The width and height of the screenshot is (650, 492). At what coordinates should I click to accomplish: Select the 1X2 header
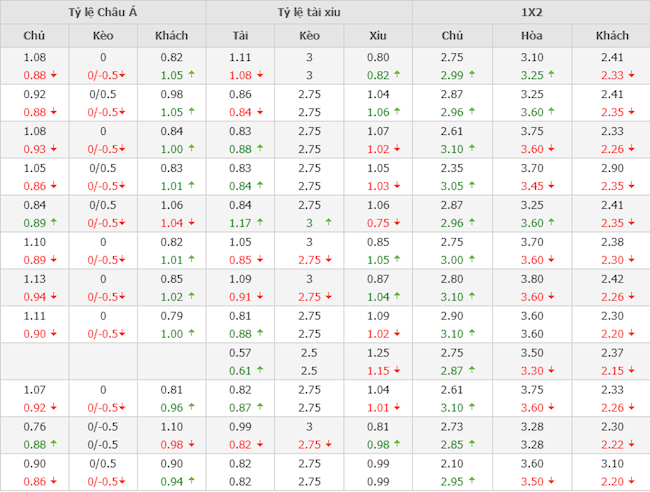(x=531, y=12)
